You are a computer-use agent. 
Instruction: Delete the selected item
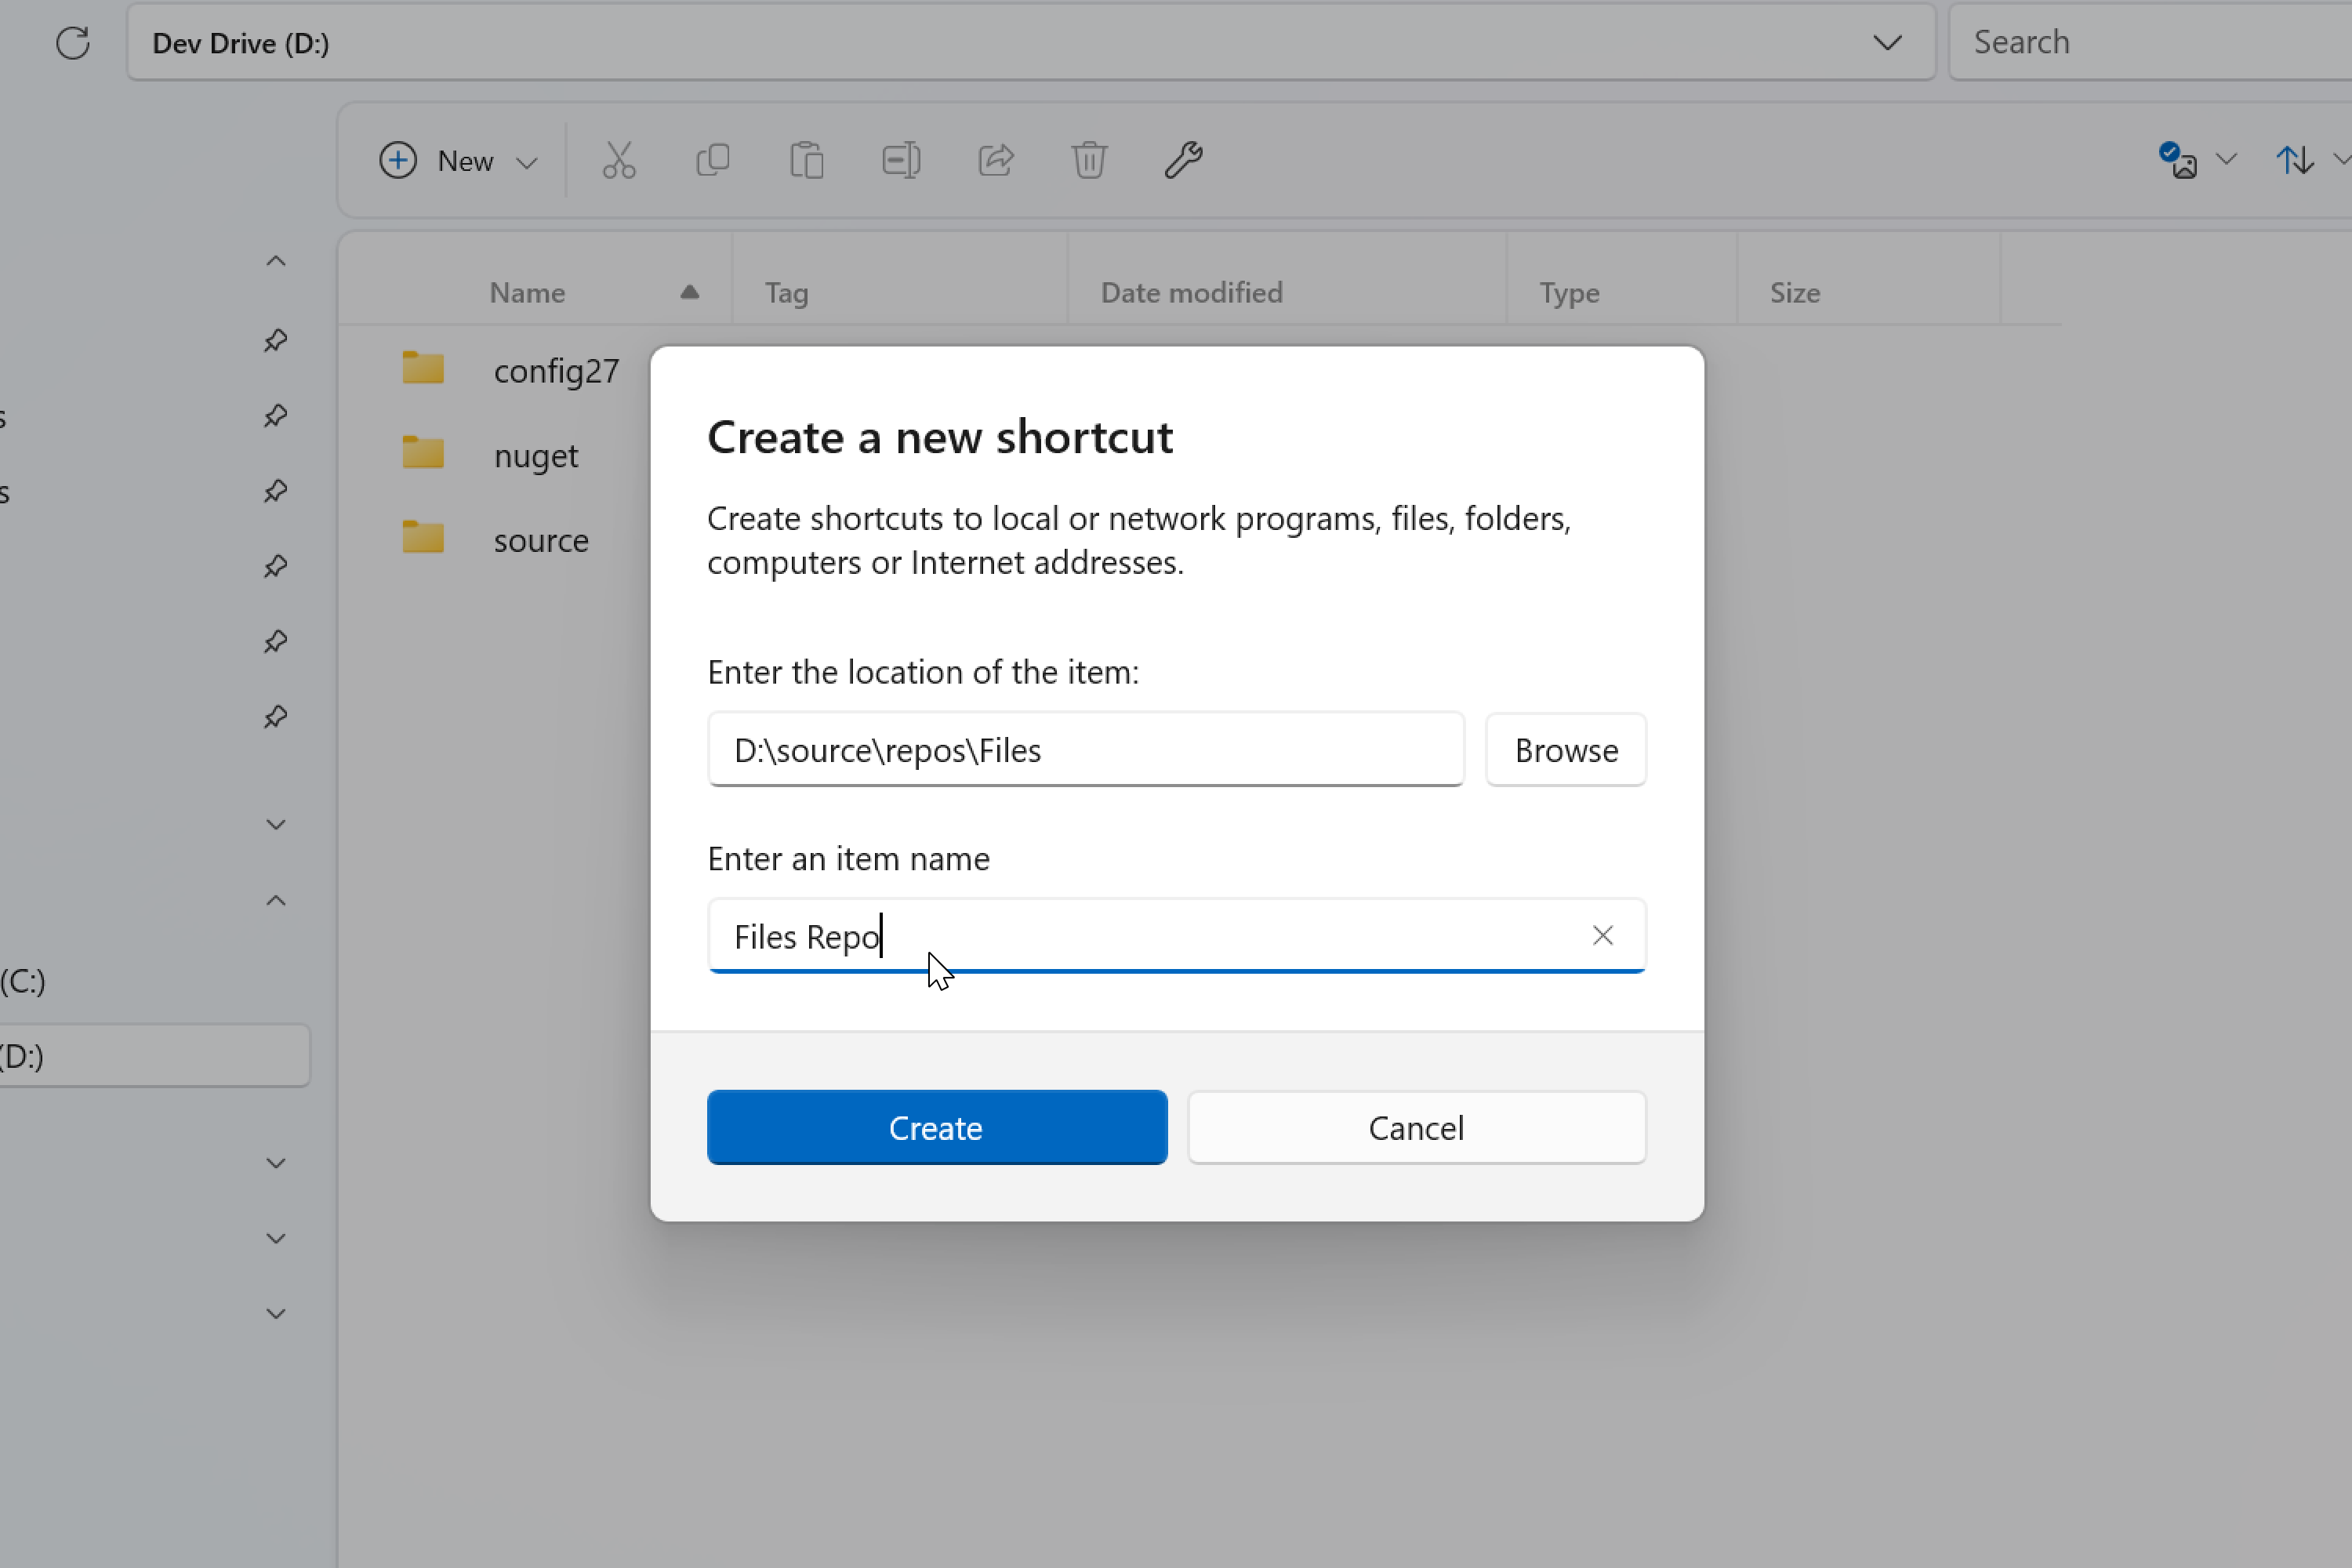pos(1089,160)
